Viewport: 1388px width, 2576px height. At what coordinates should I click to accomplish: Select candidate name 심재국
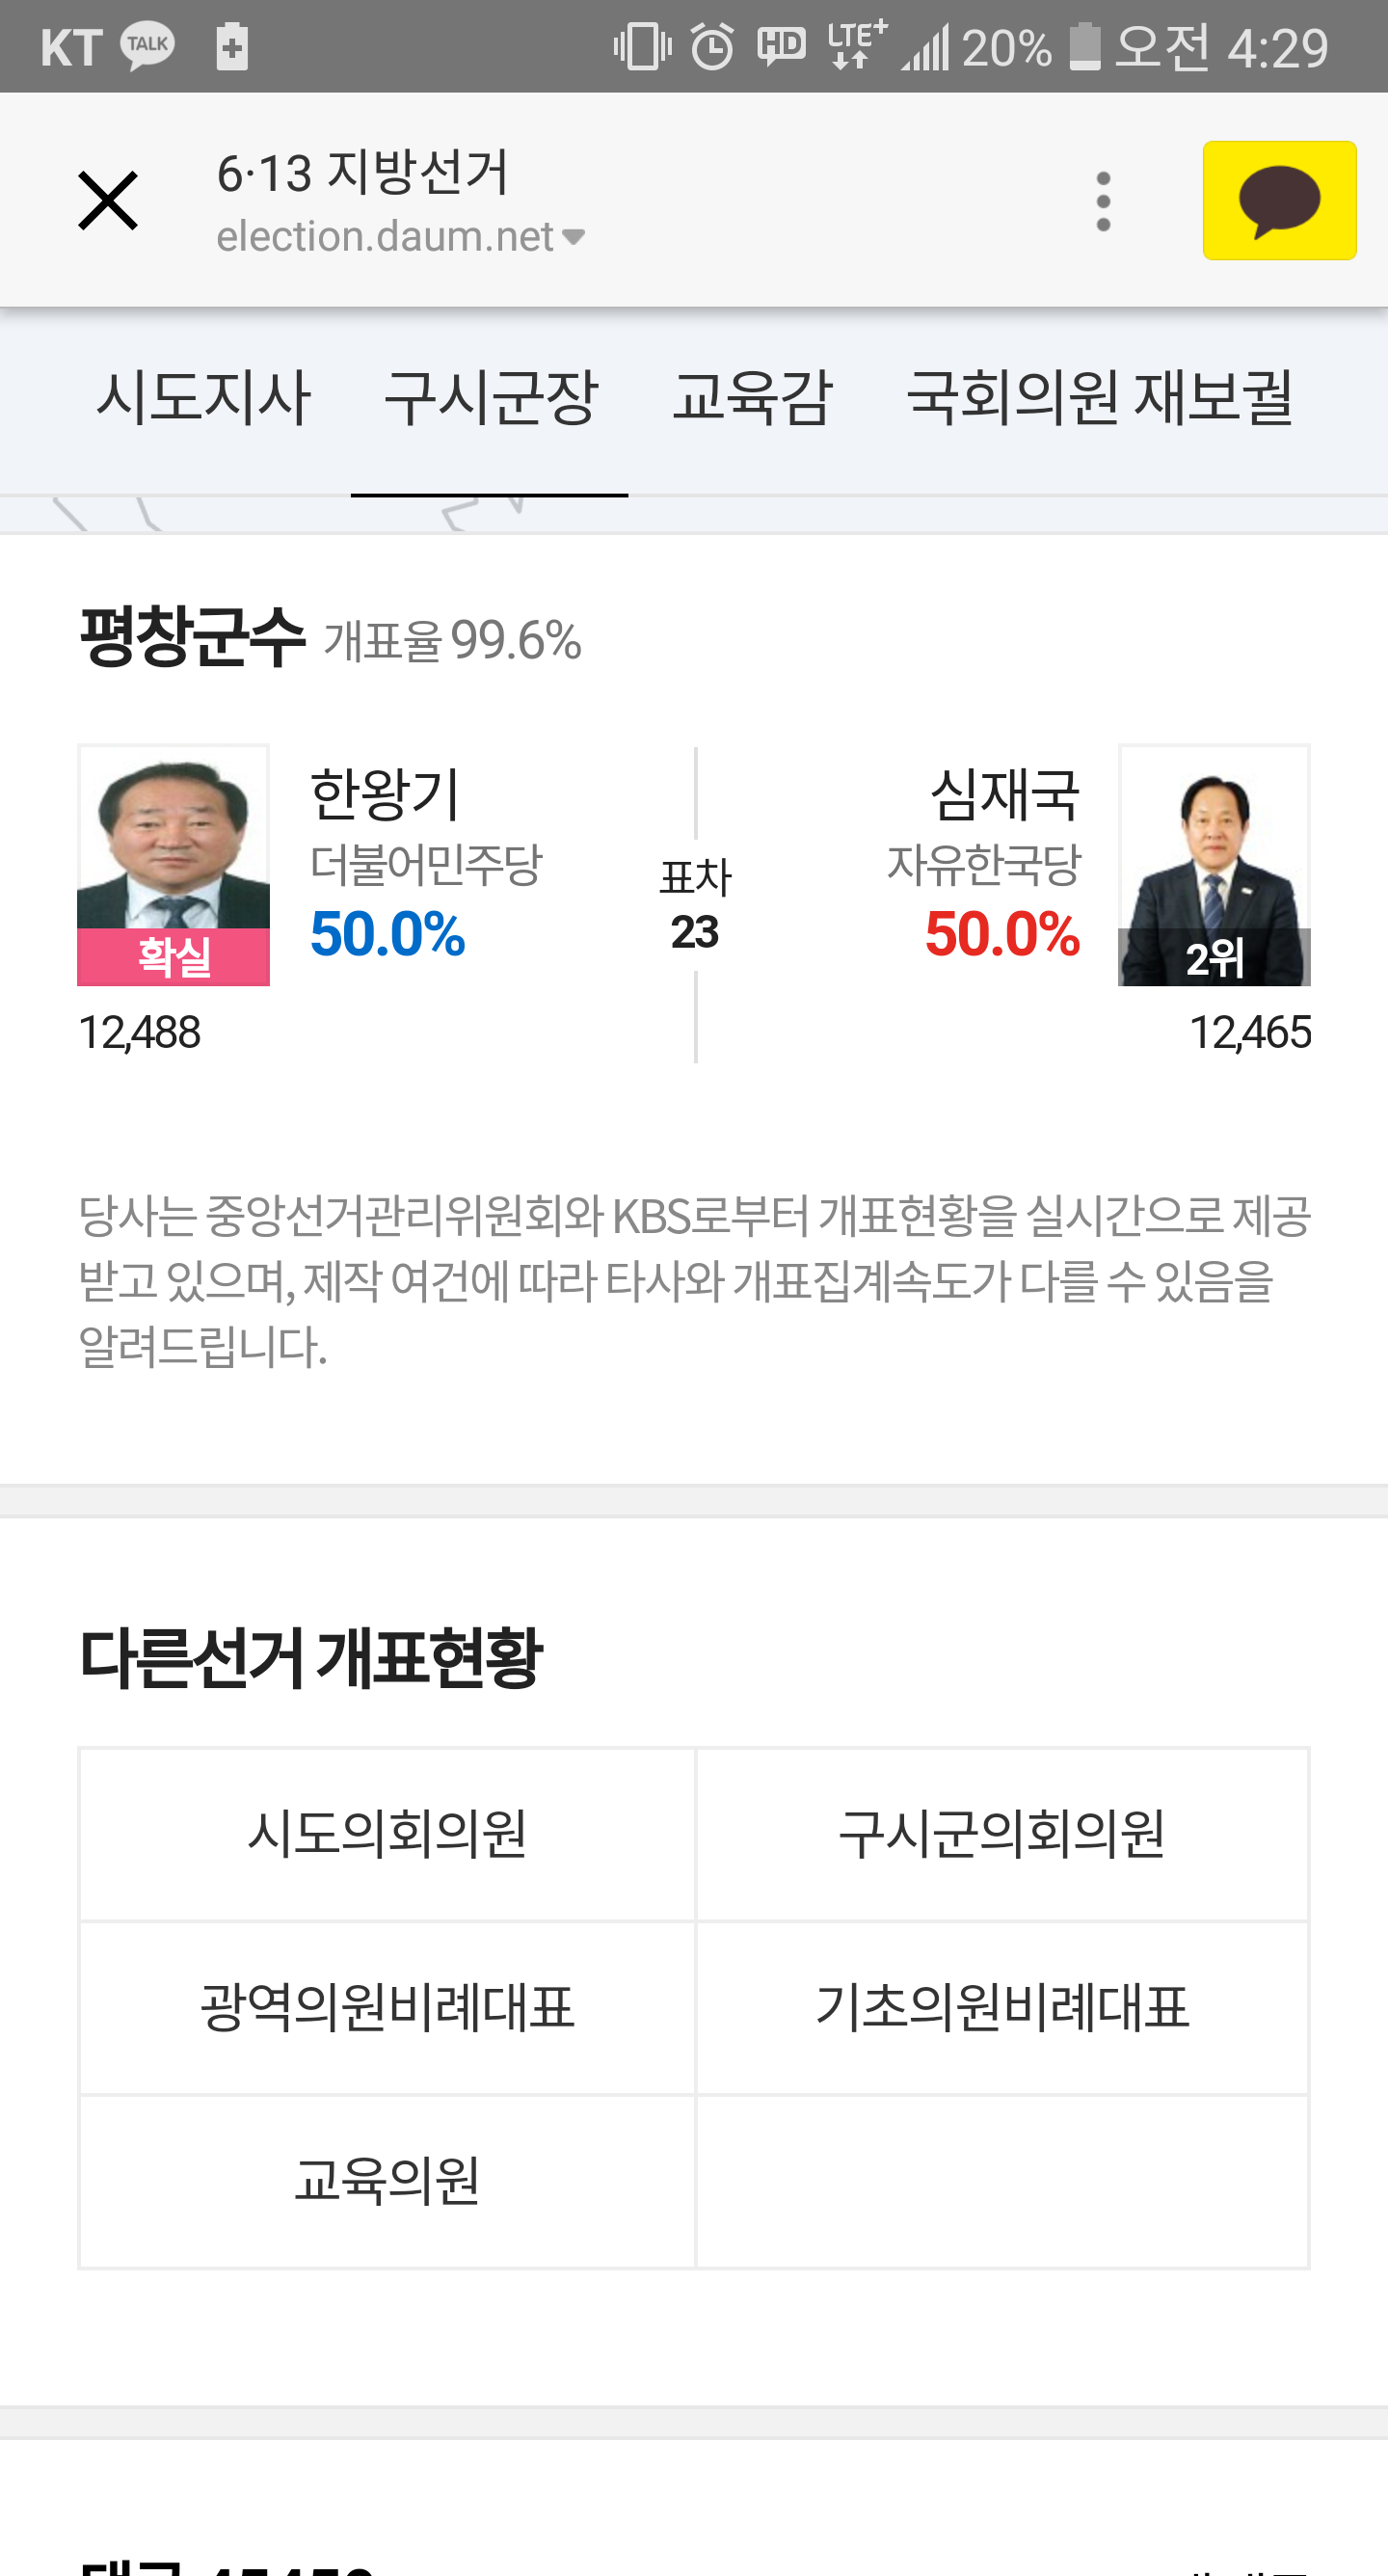click(x=1005, y=794)
